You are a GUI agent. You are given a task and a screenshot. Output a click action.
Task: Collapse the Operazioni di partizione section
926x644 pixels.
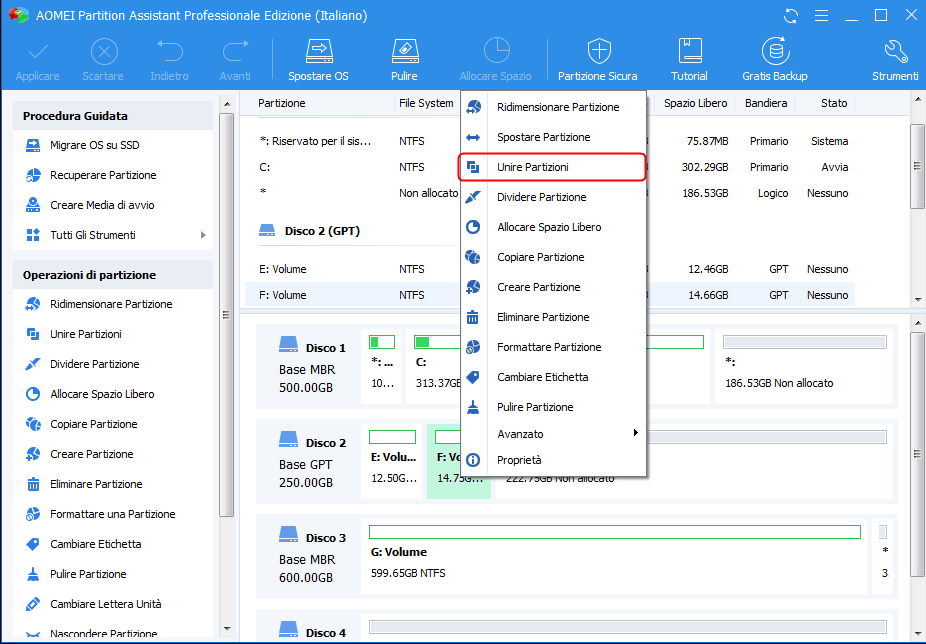coord(112,275)
